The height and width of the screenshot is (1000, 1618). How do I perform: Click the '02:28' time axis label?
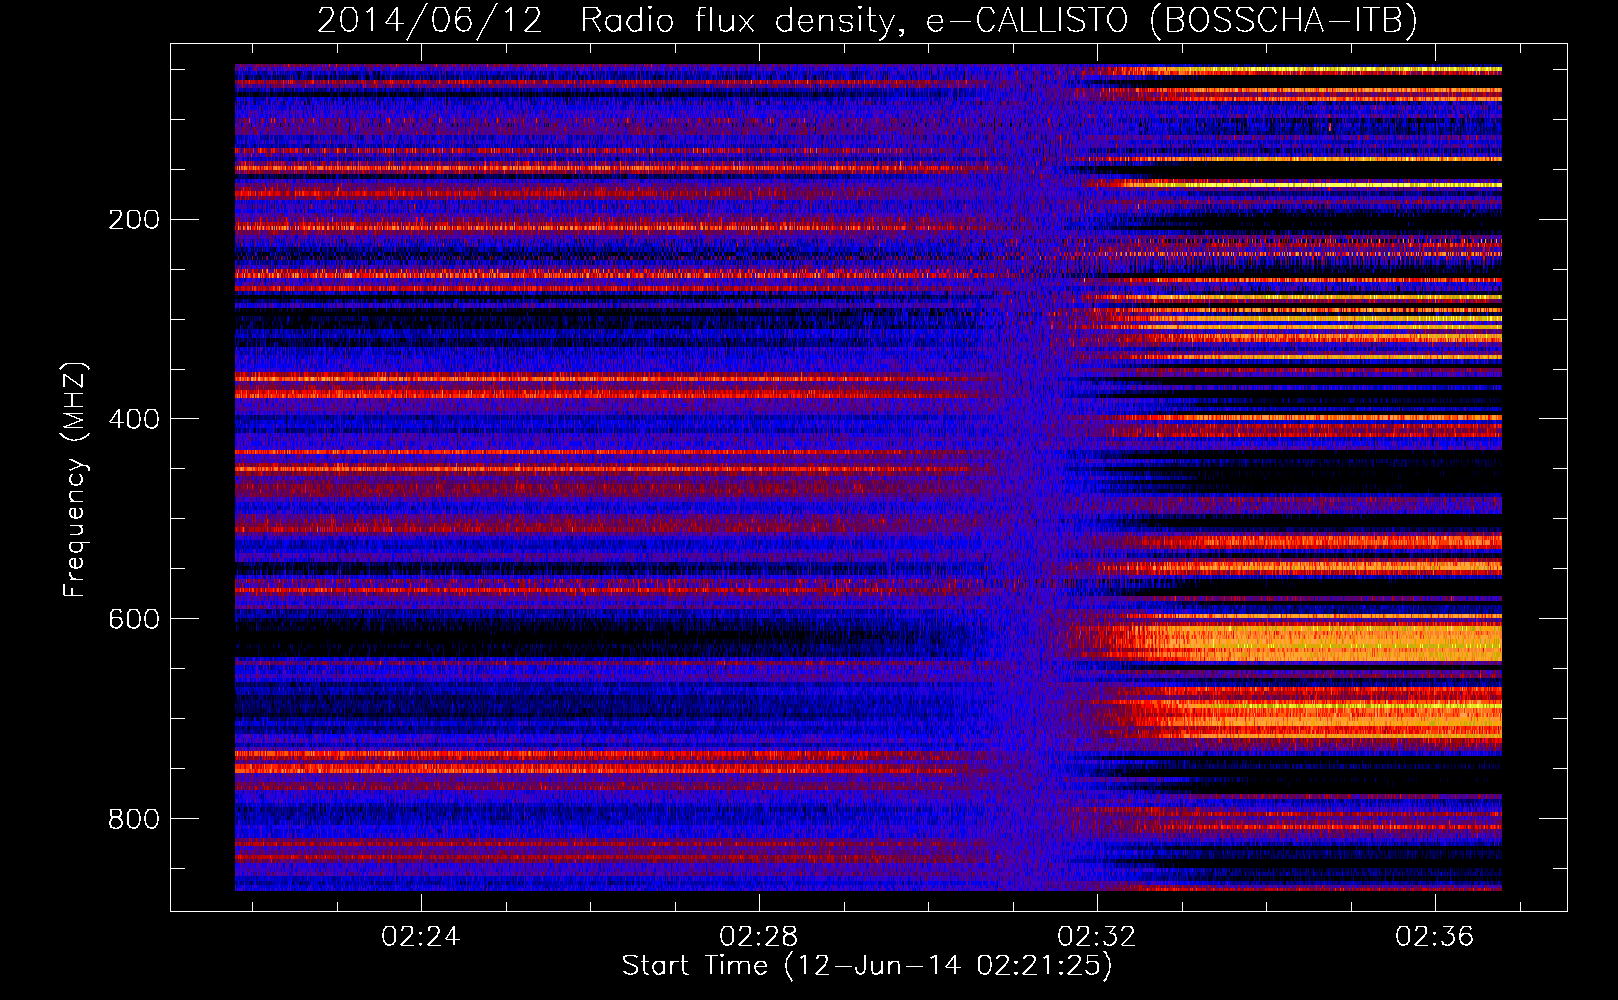759,937
